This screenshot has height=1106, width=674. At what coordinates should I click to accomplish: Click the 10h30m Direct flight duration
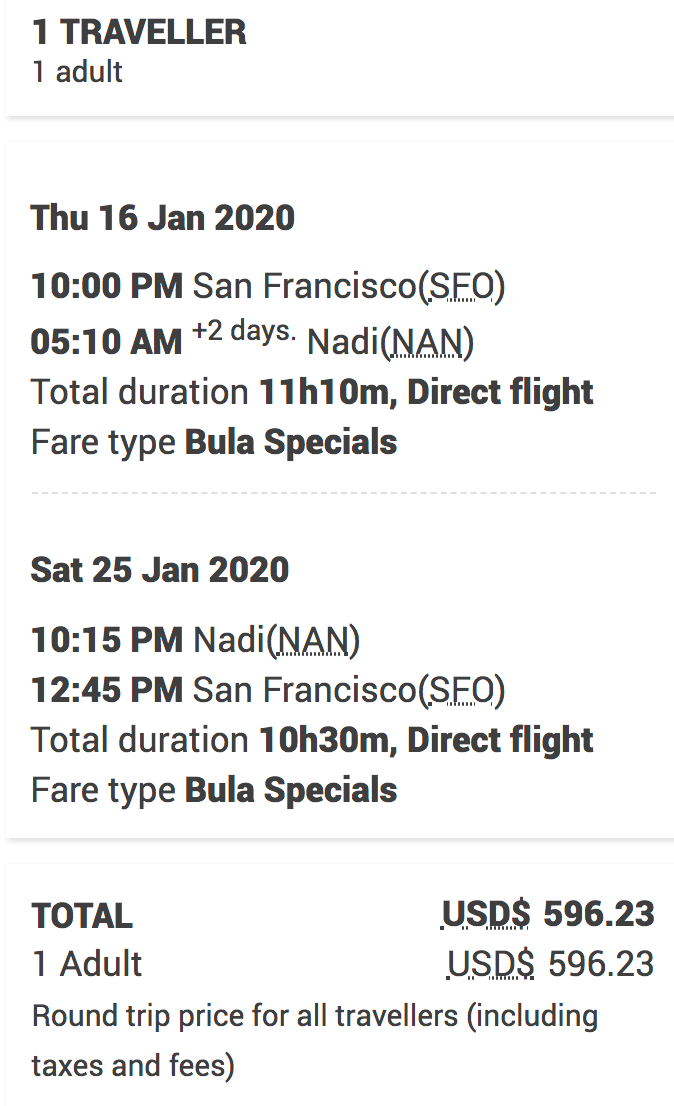[x=426, y=740]
